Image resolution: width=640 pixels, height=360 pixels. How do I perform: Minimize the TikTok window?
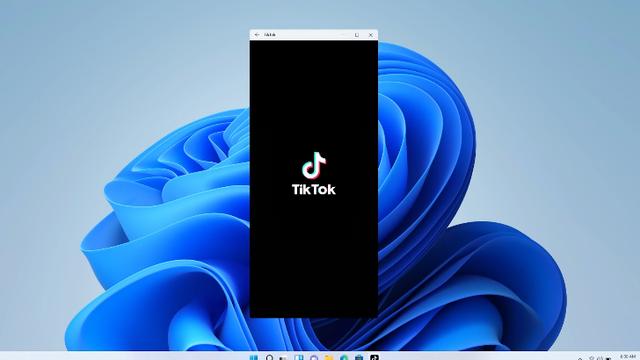[x=343, y=35]
